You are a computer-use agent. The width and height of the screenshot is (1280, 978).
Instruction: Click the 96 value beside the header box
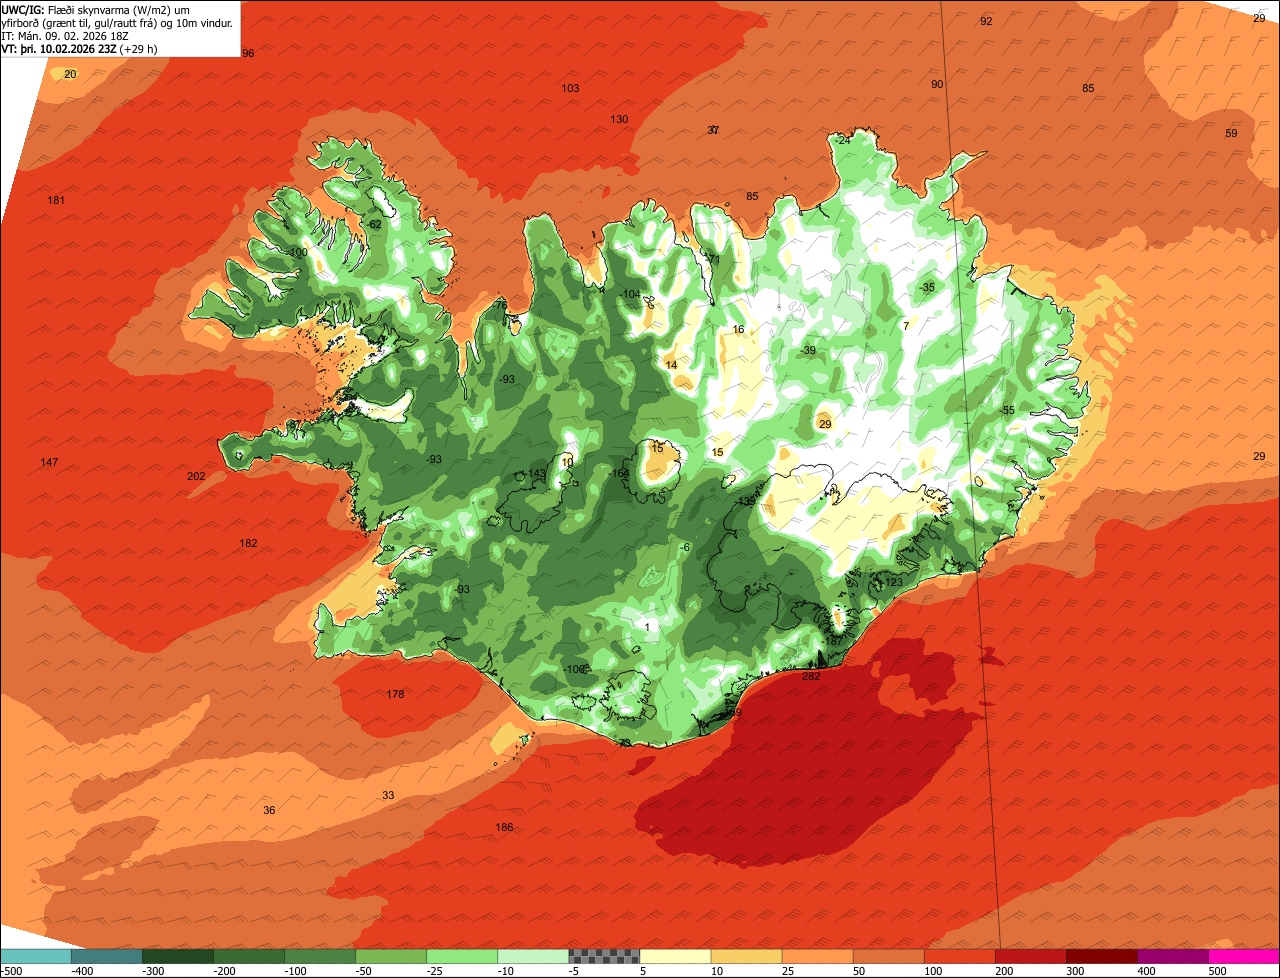[x=248, y=53]
